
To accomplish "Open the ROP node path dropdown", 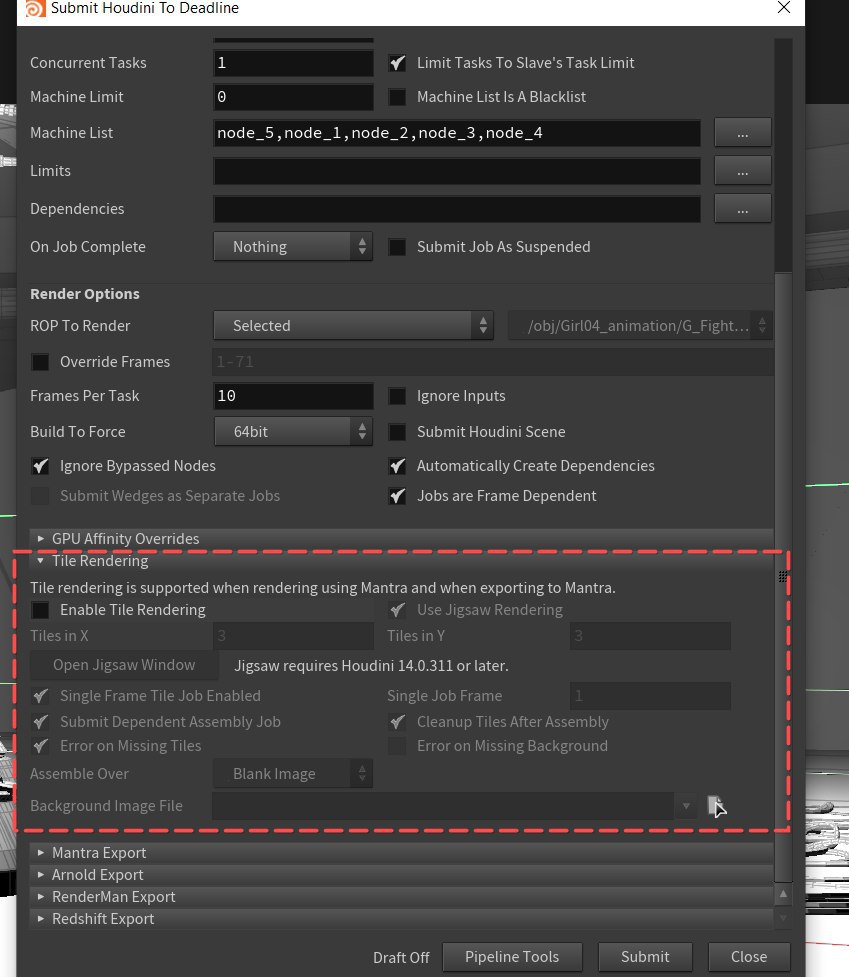I will tap(640, 325).
